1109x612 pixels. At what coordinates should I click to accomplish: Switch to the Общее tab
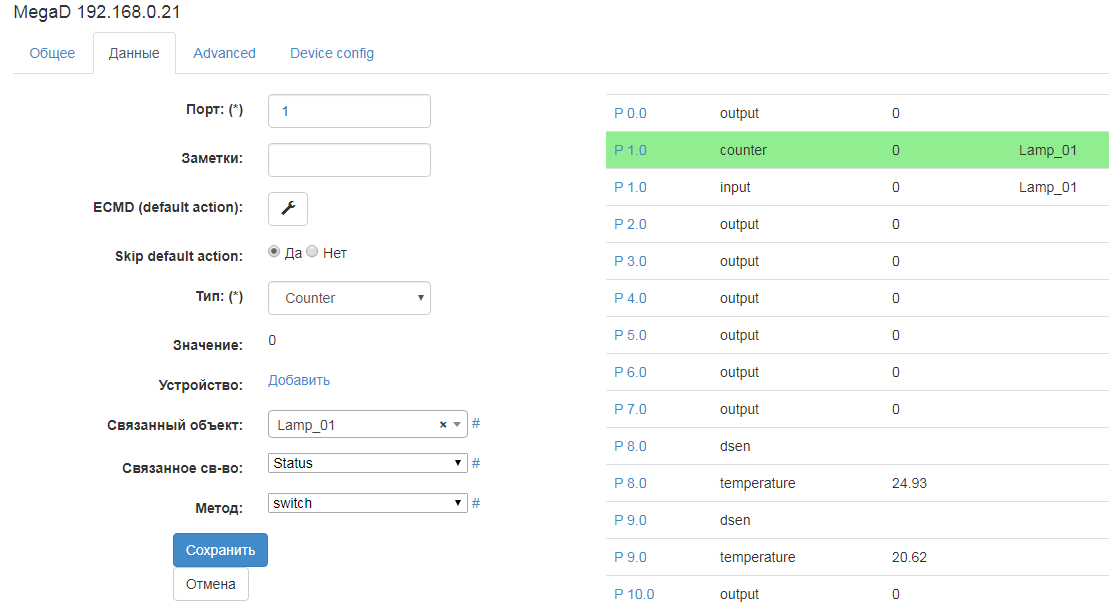[x=52, y=53]
